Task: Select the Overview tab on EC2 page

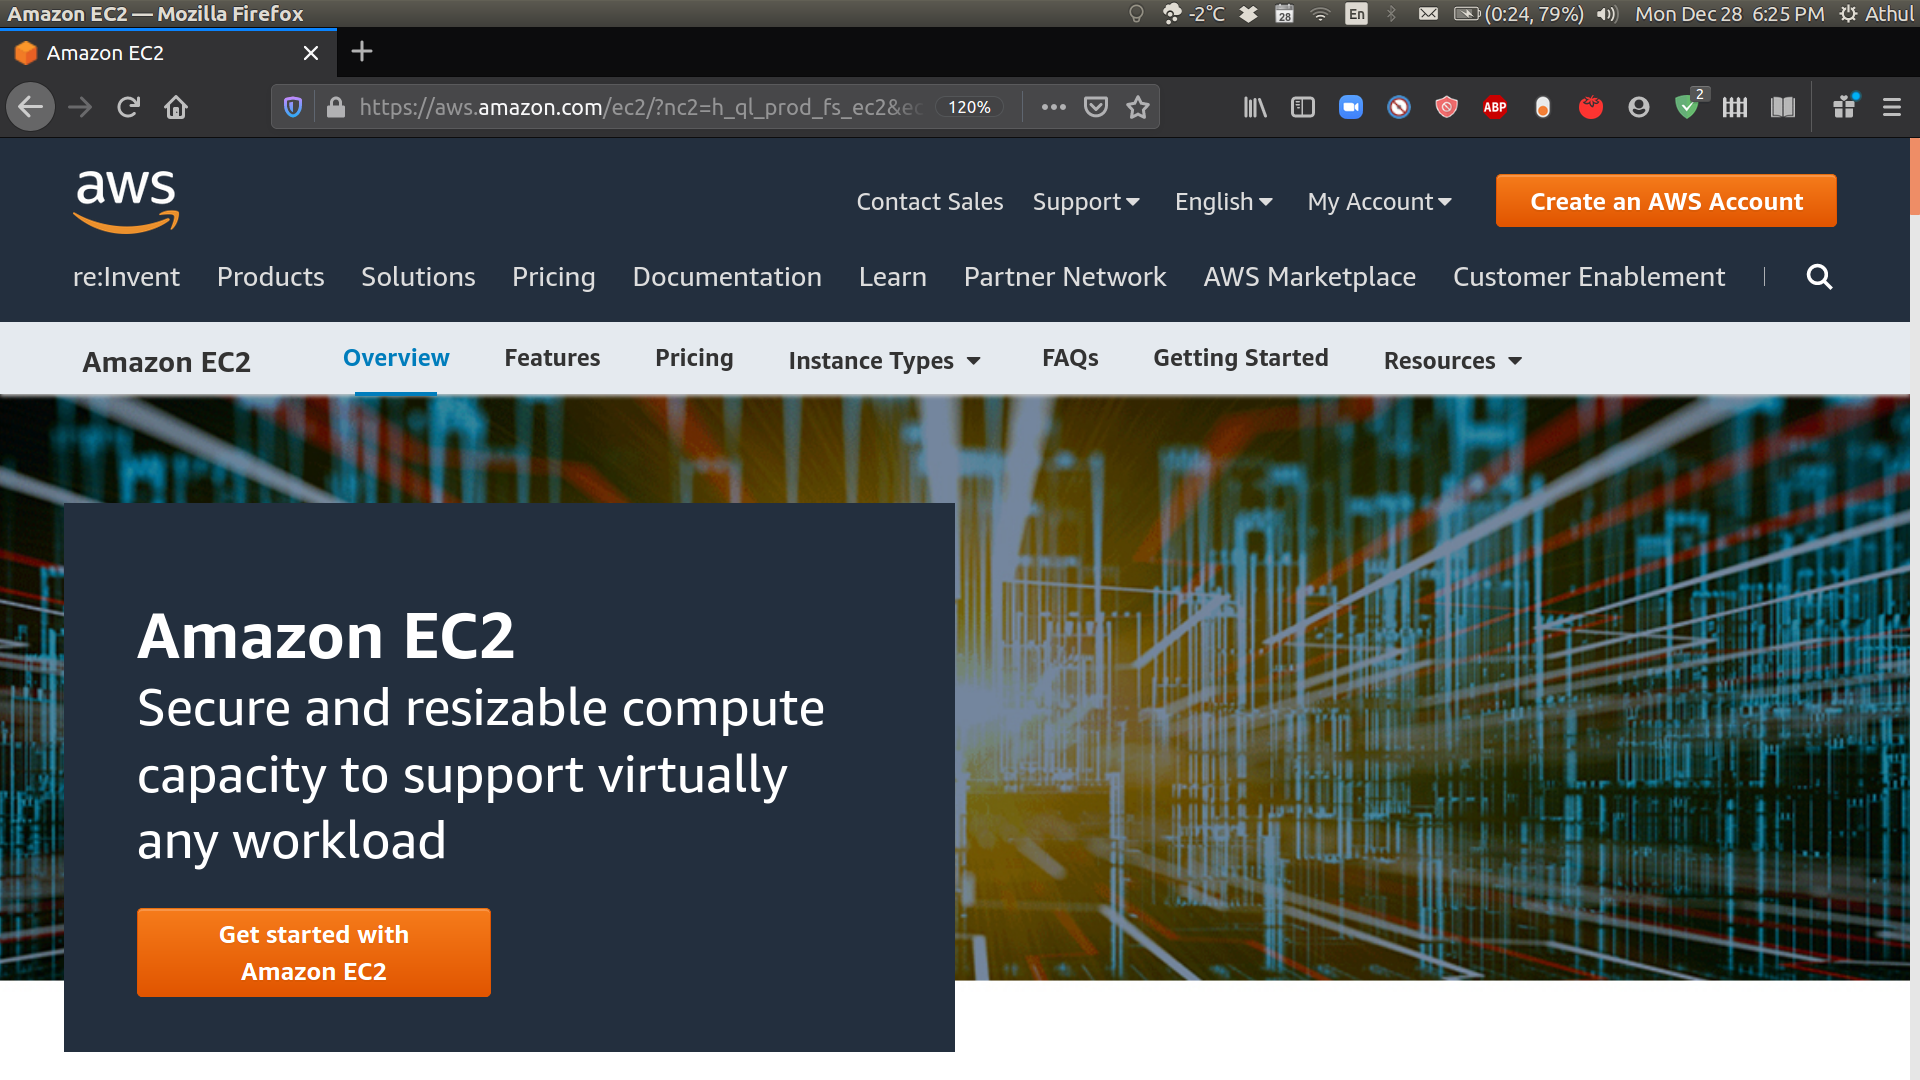Action: pyautogui.click(x=396, y=357)
